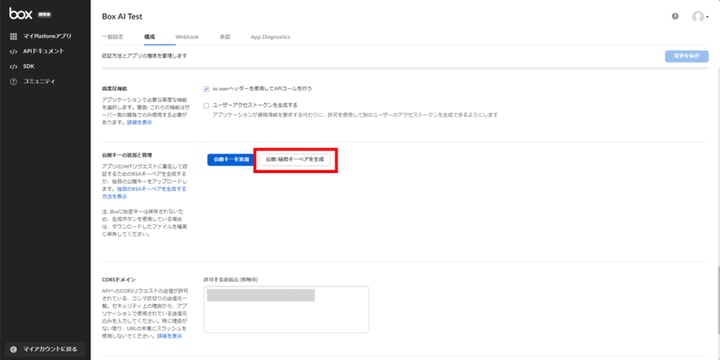
Task: Click the save changes button top right
Action: 686,56
